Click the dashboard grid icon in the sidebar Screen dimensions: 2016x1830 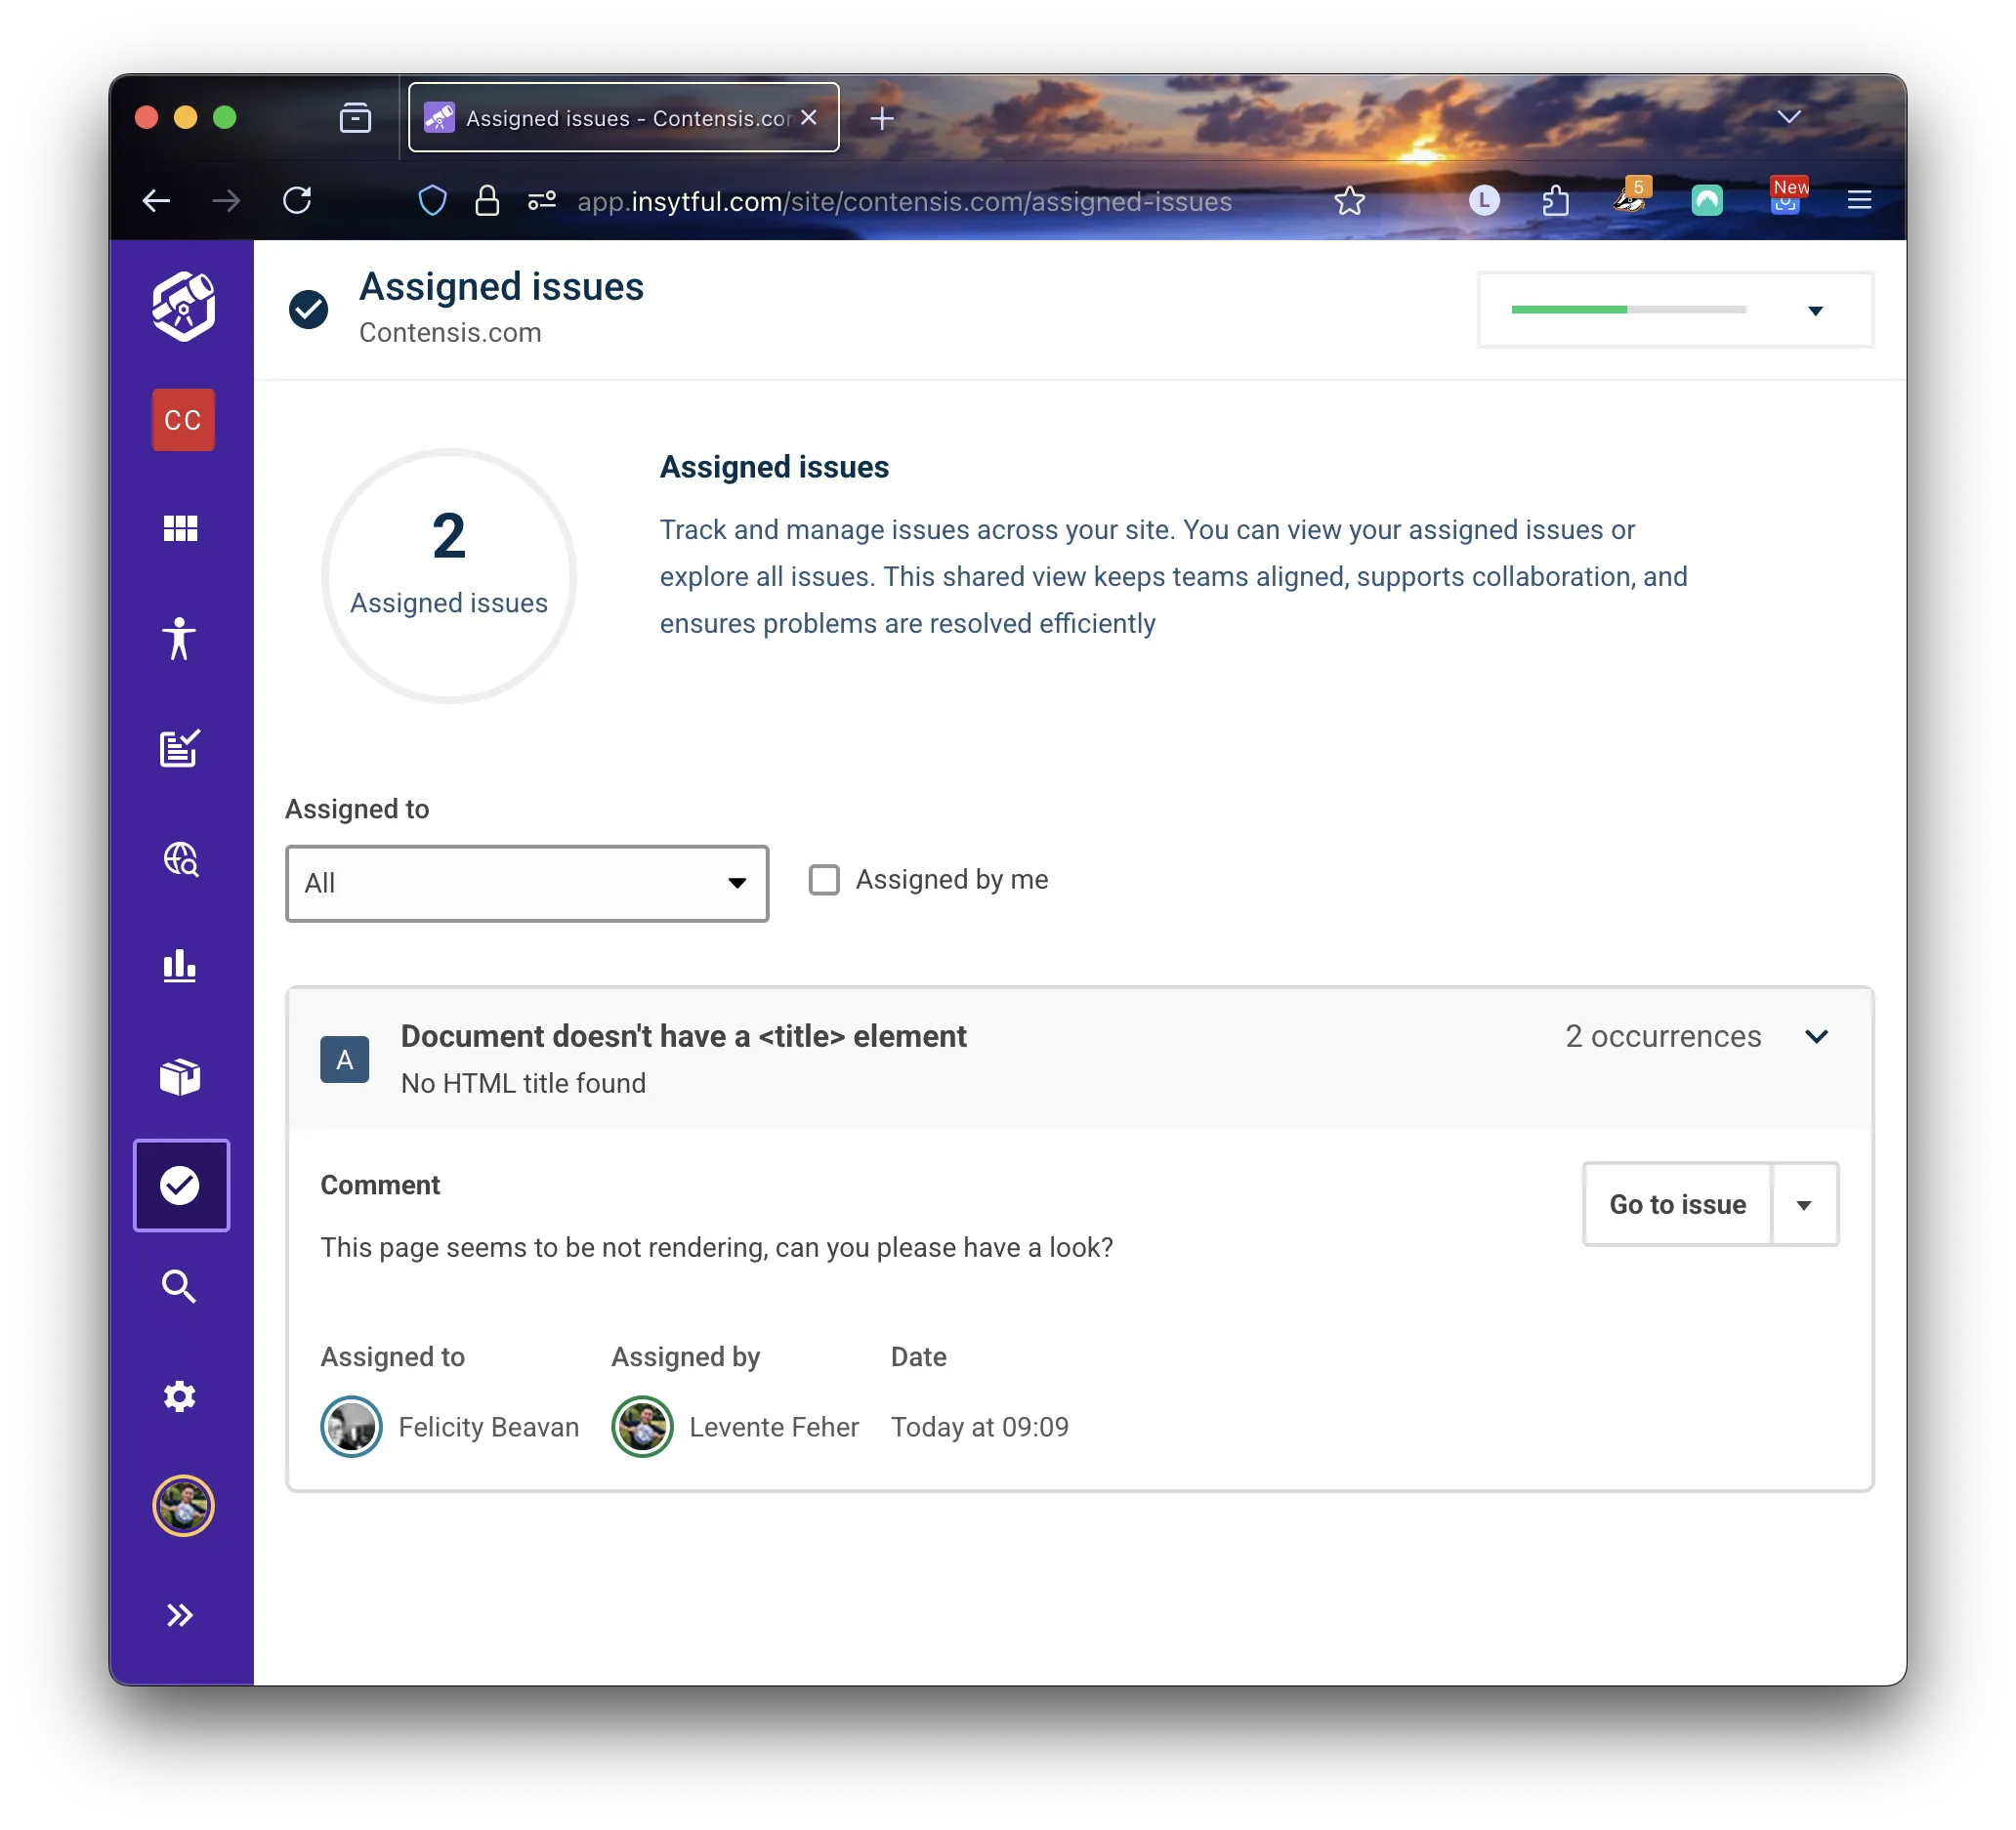[180, 528]
